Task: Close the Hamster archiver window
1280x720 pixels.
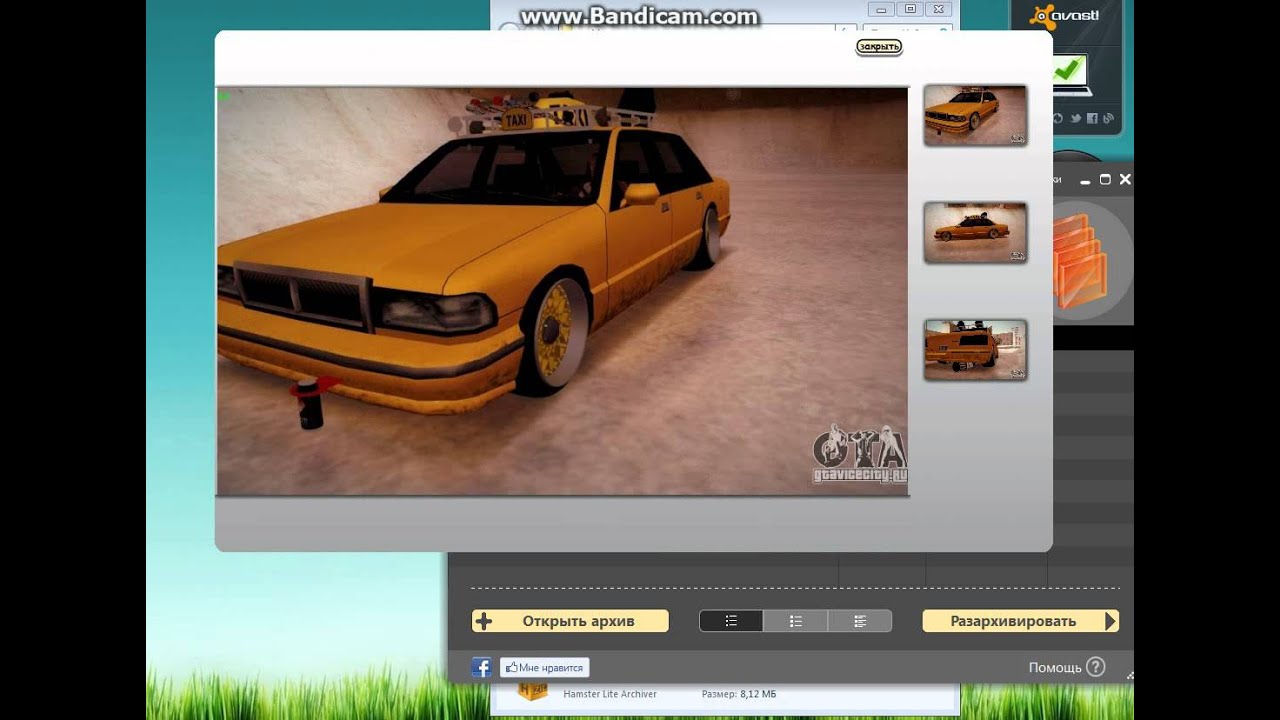Action: 1125,180
